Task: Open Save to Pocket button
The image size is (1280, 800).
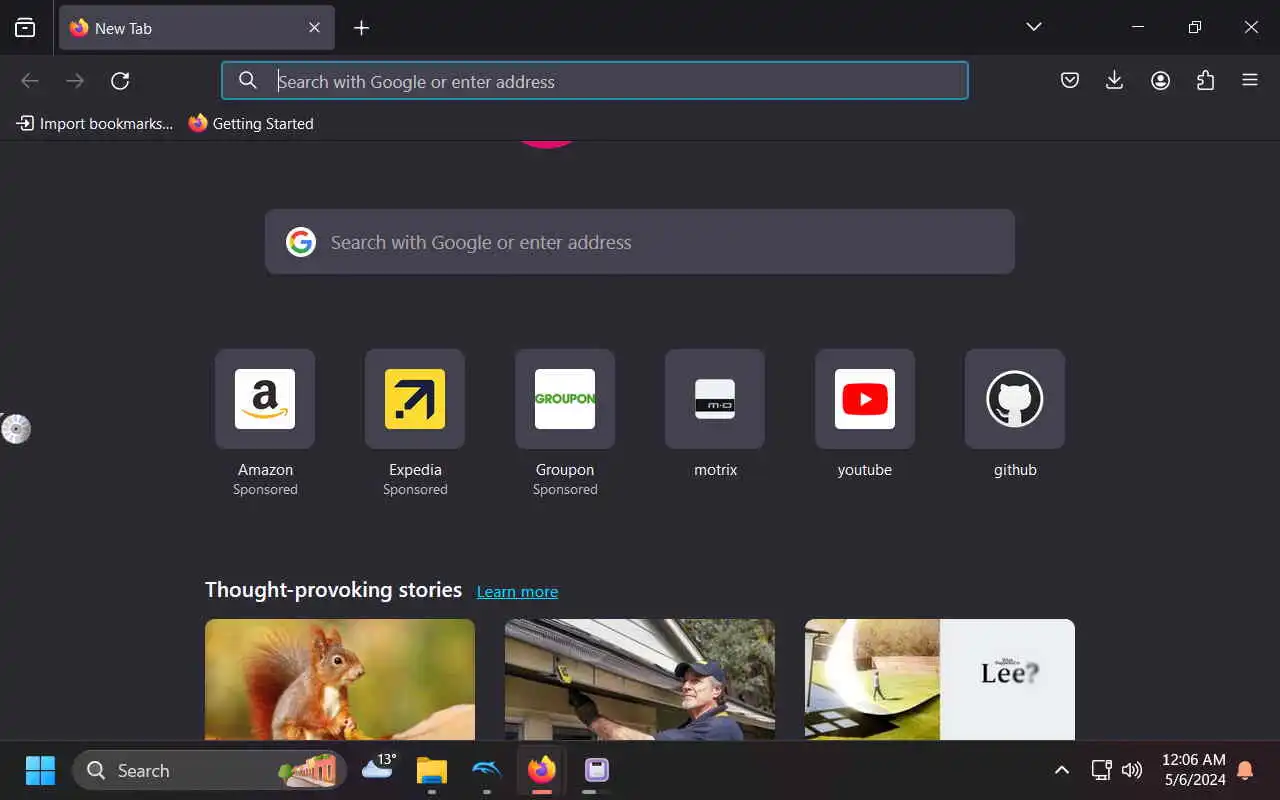Action: coord(1070,81)
